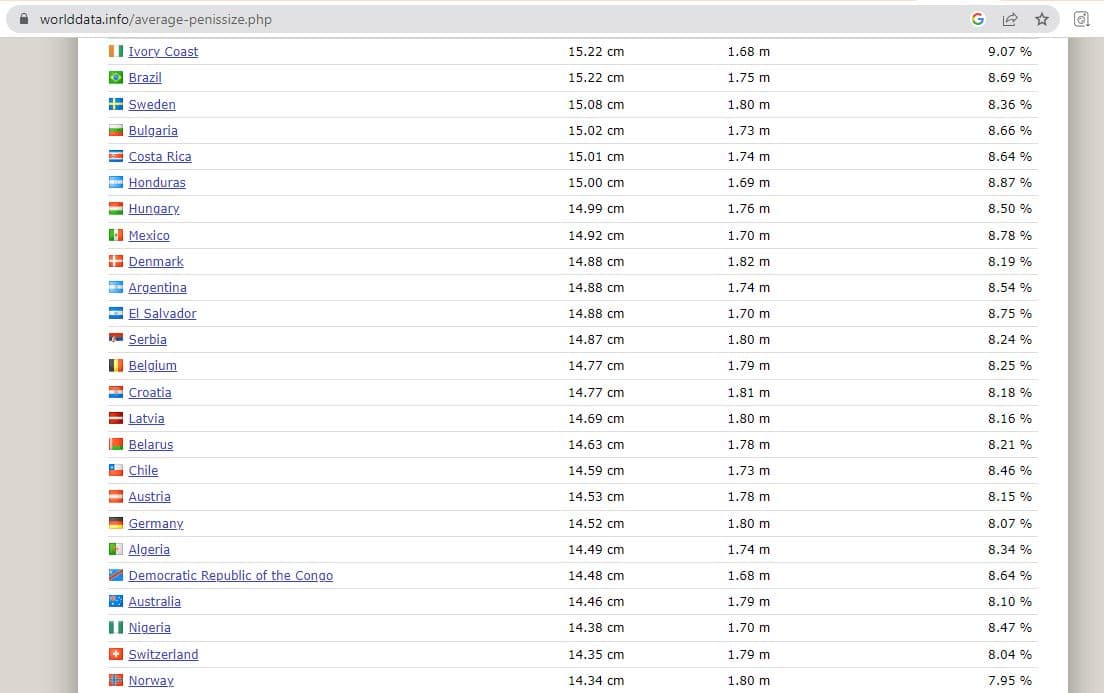Follow the Argentina link
The width and height of the screenshot is (1104, 693).
tap(158, 287)
